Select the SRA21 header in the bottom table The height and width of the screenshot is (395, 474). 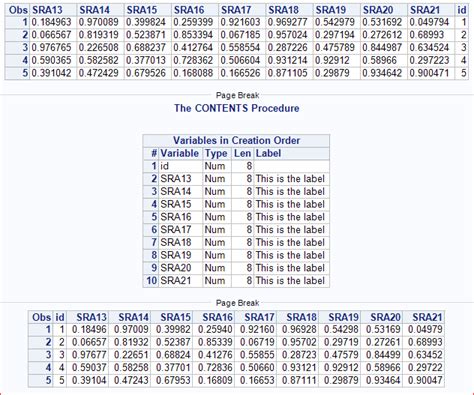coord(427,317)
